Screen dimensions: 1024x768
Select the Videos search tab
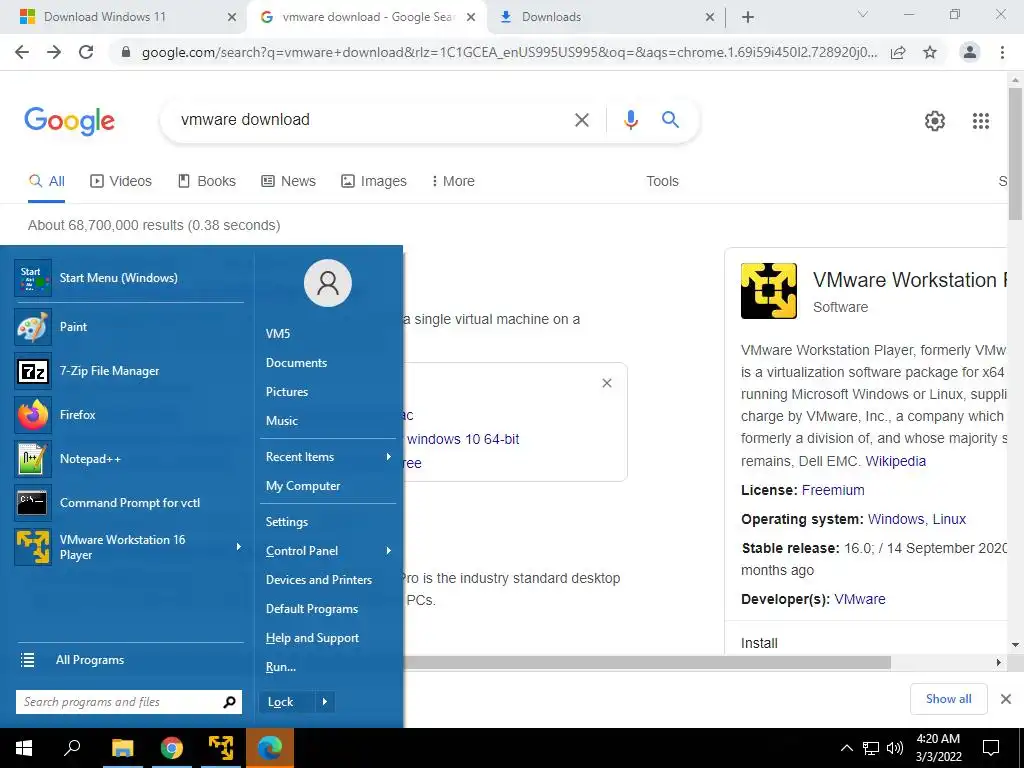coord(121,181)
